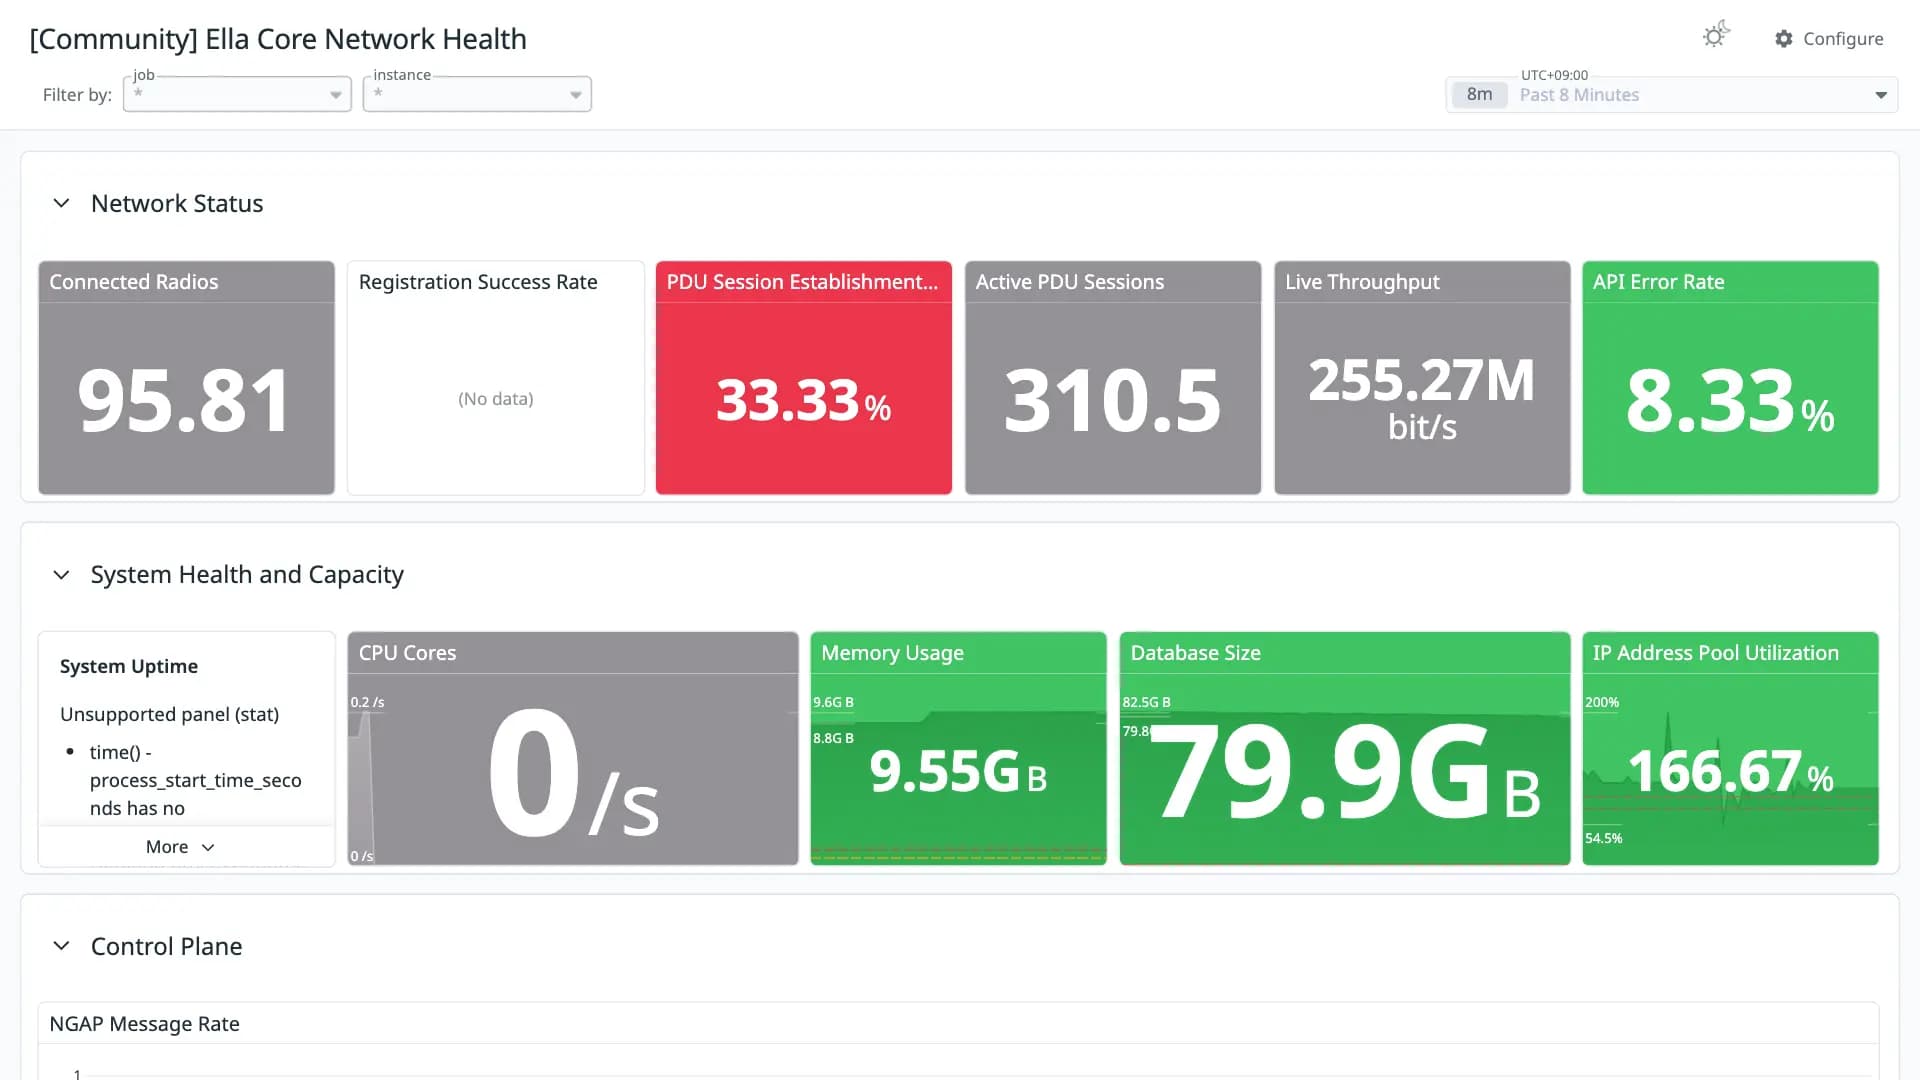Click the Memory Usage 9.55G B value
The image size is (1920, 1080).
[x=958, y=772]
